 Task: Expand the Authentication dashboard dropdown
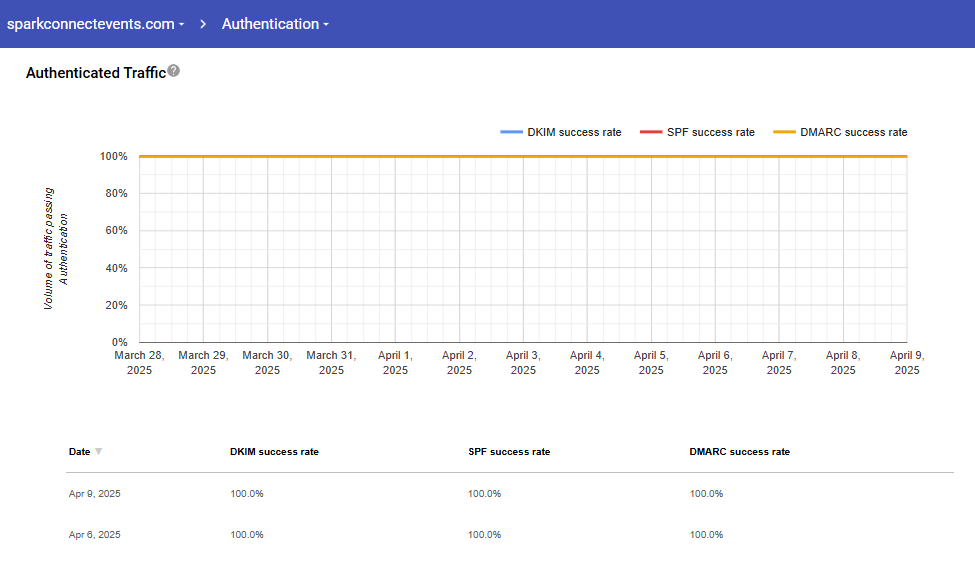click(275, 24)
